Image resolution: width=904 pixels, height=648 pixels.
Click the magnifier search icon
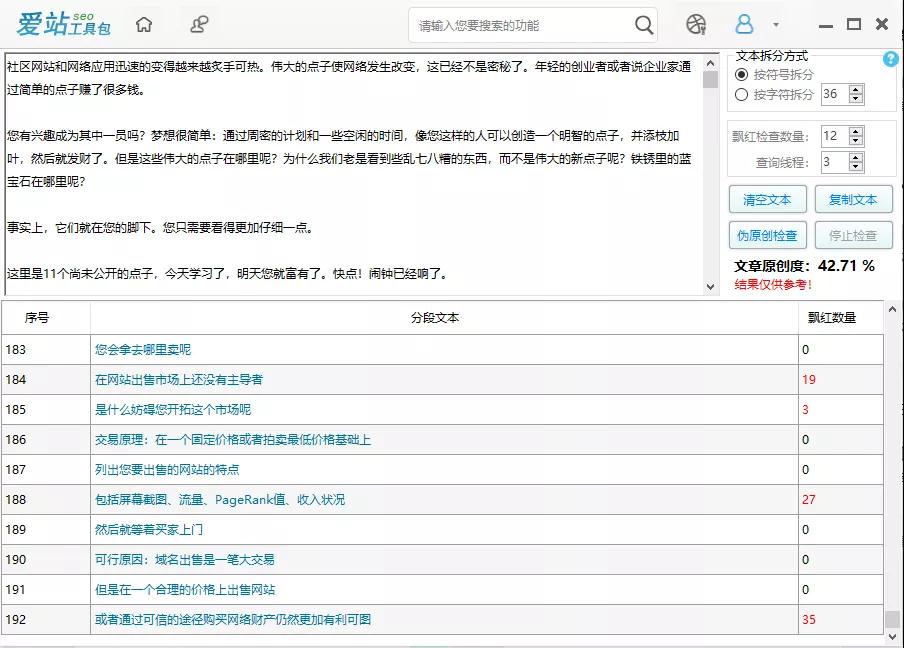[644, 25]
